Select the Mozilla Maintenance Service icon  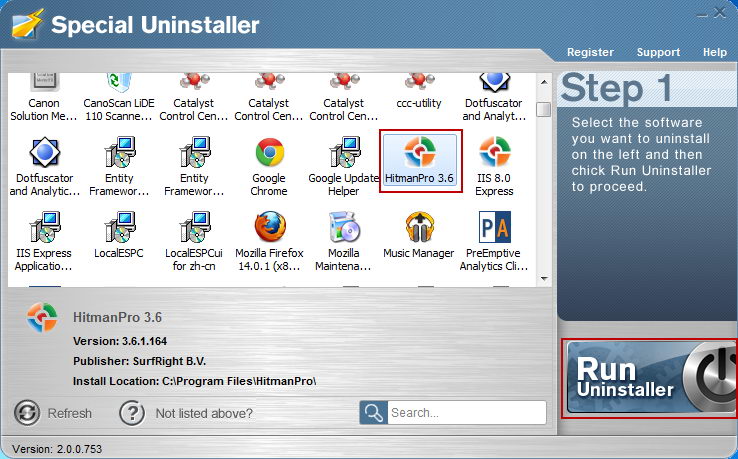(x=344, y=227)
